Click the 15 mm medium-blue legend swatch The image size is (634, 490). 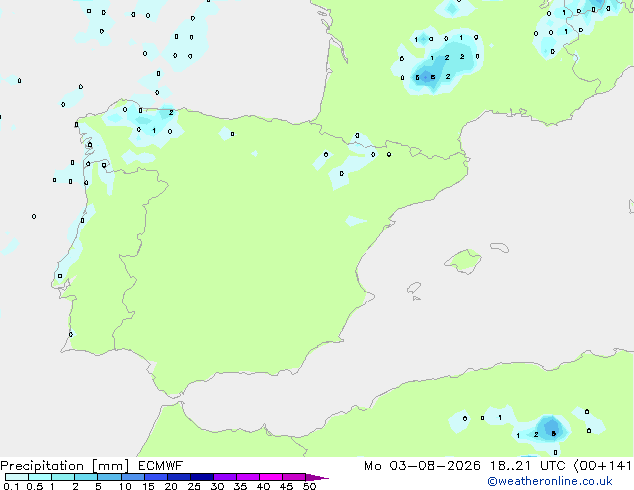tap(156, 477)
